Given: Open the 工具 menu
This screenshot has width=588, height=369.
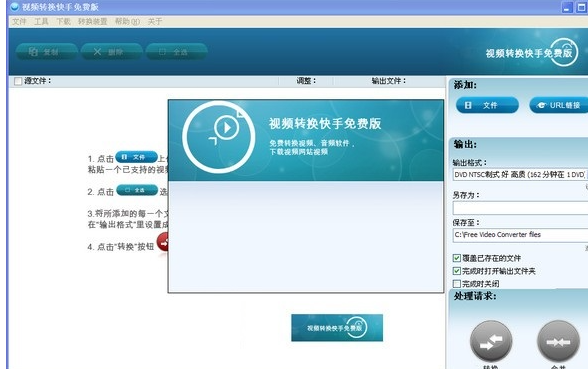Looking at the screenshot, I should 41,21.
